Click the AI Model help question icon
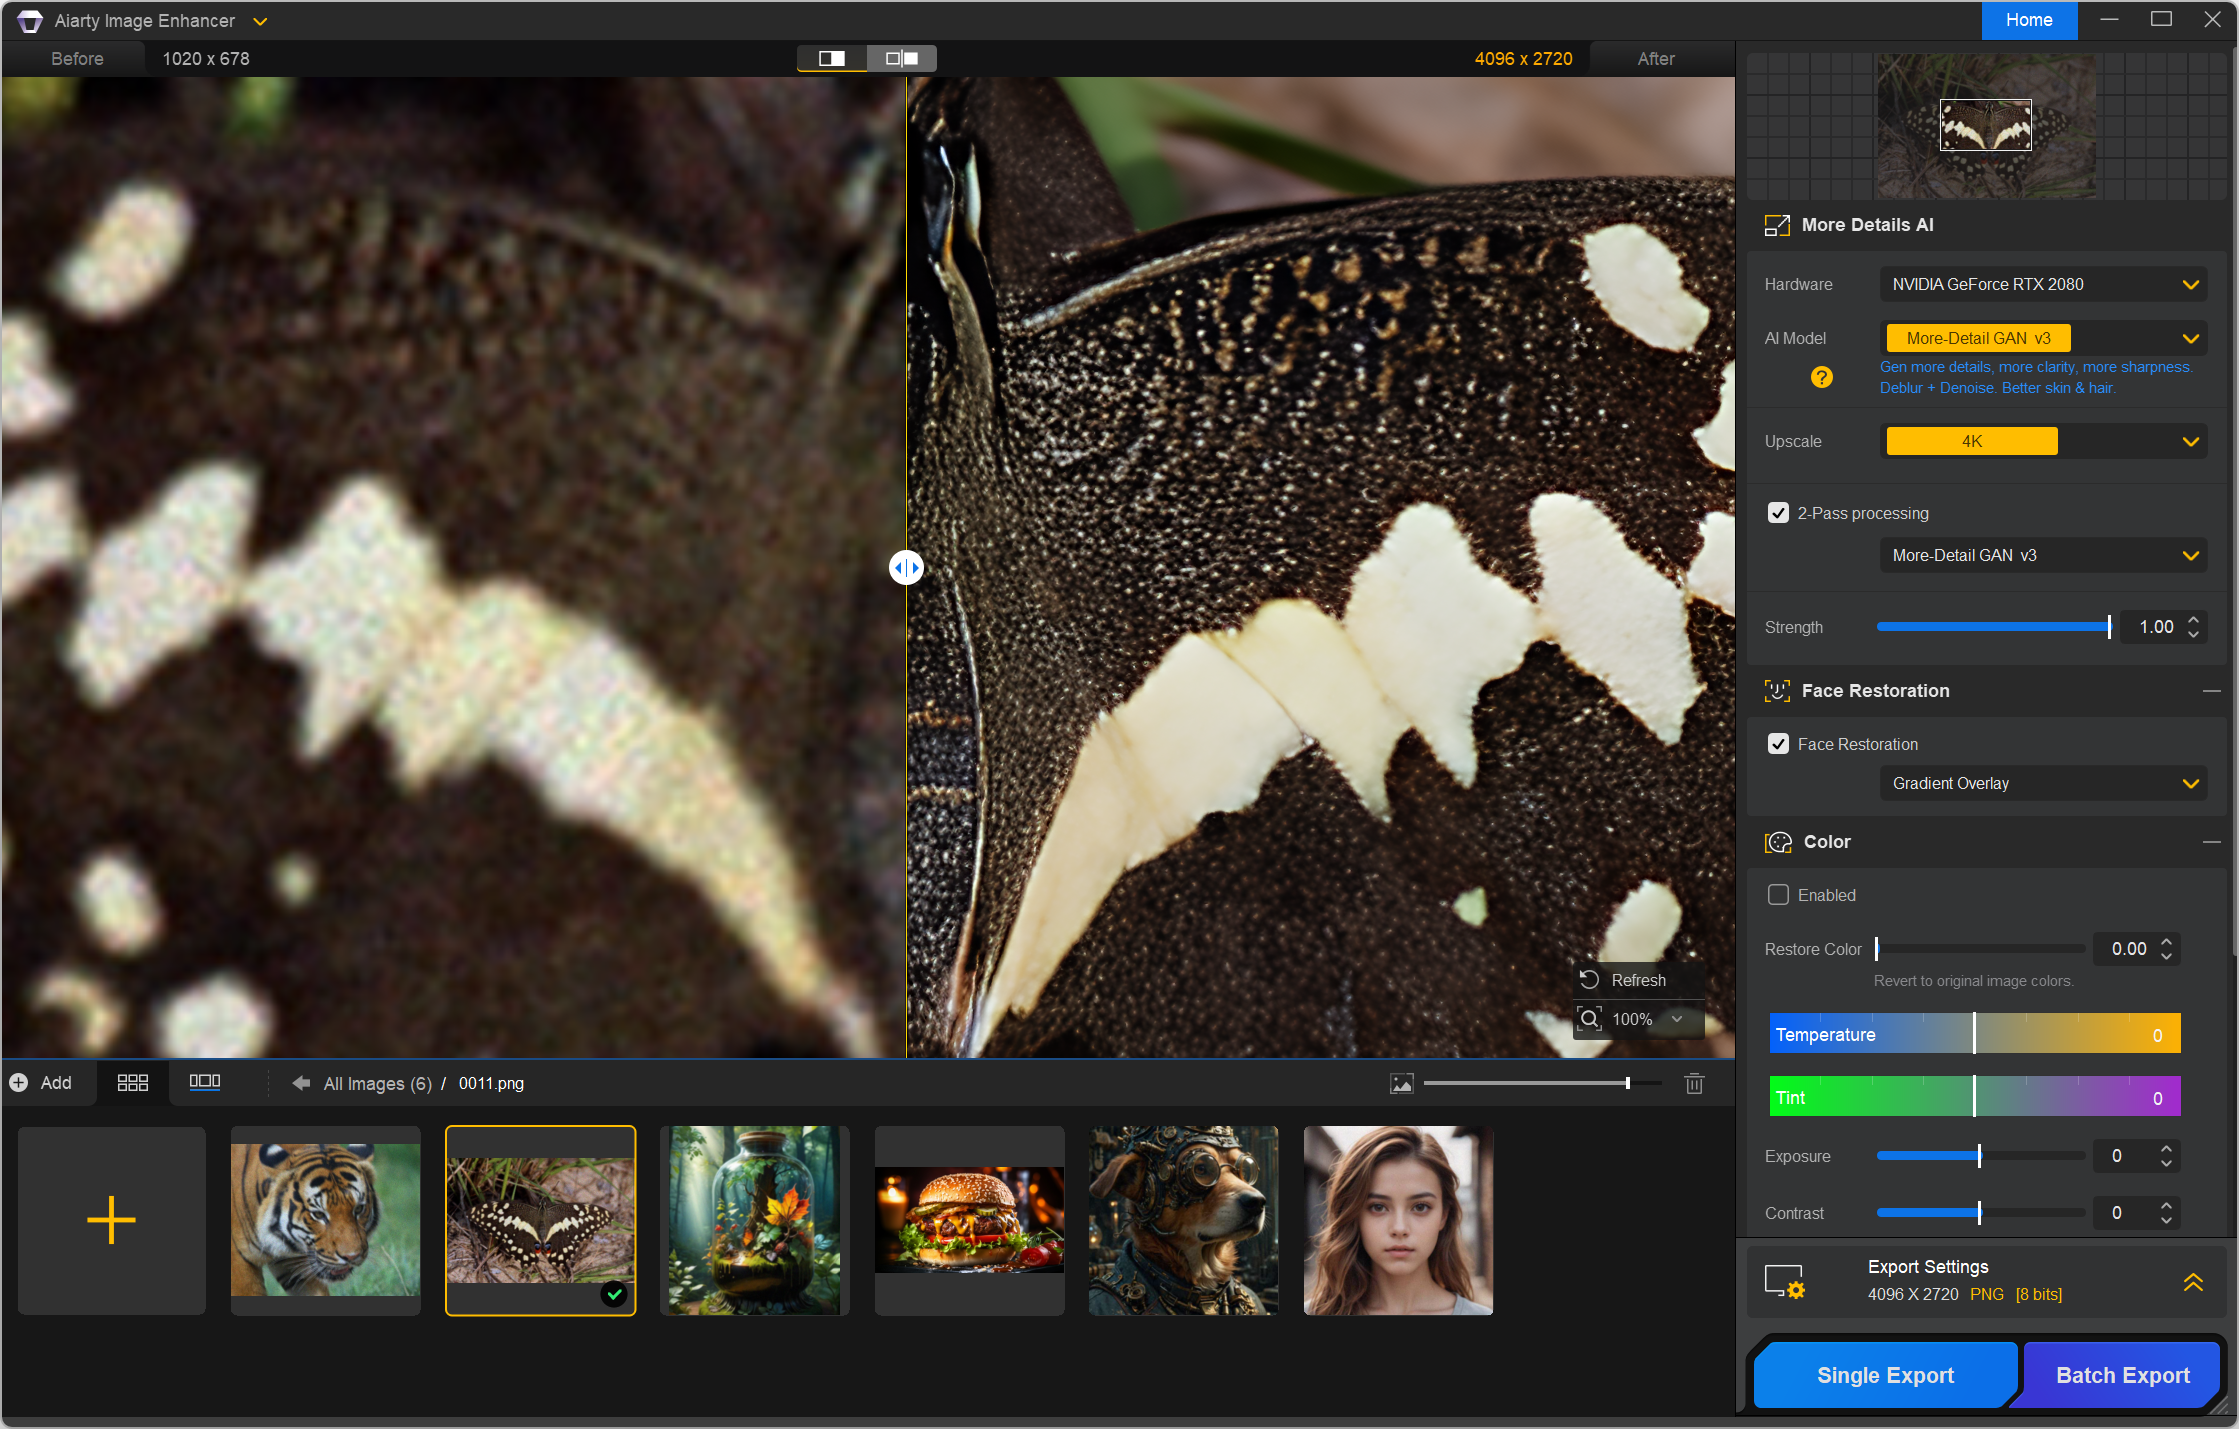The height and width of the screenshot is (1429, 2239). [1821, 377]
